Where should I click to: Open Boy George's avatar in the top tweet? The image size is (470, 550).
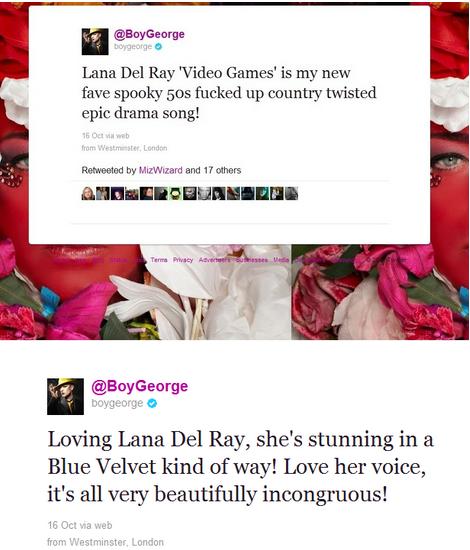[x=95, y=42]
